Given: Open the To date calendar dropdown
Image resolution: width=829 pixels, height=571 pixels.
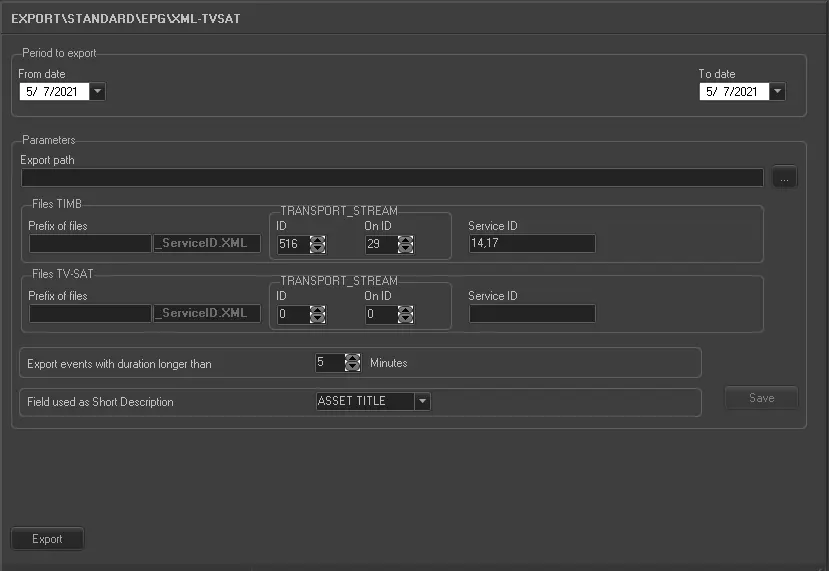Looking at the screenshot, I should click(x=777, y=92).
